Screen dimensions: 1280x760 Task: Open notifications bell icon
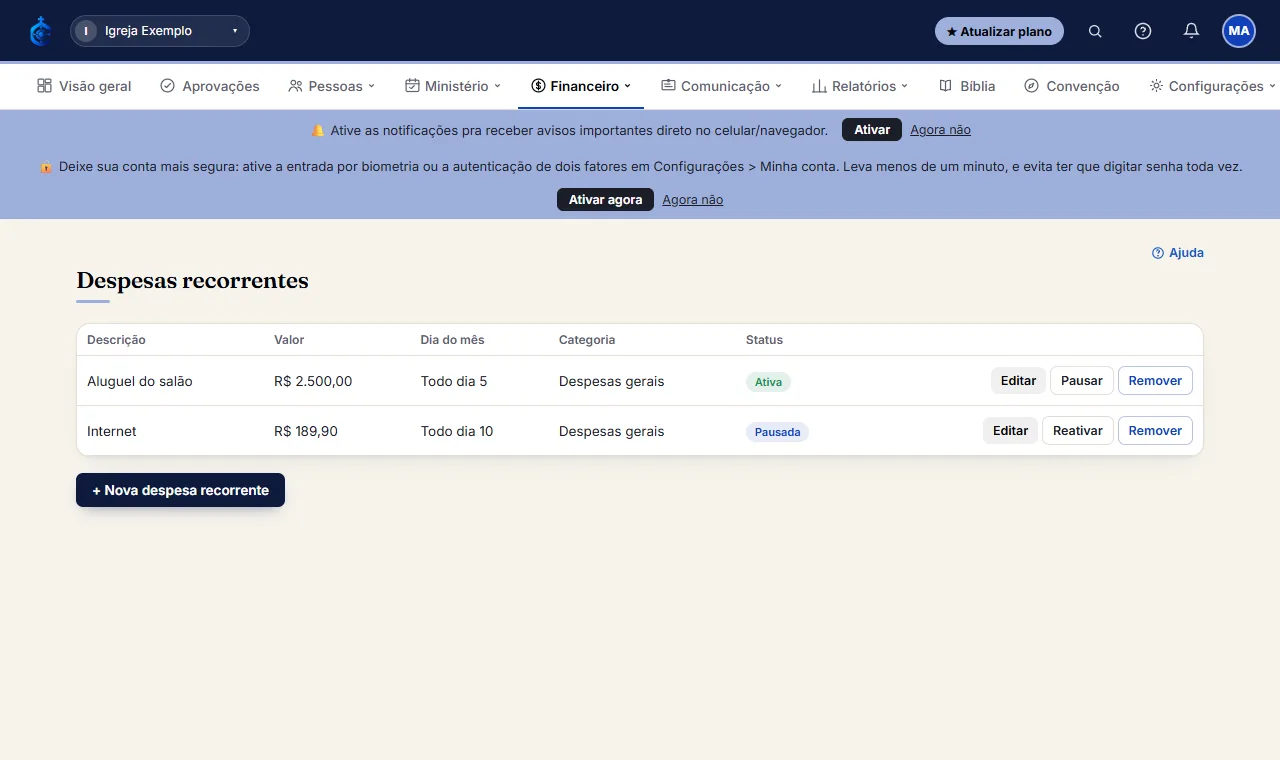(x=1191, y=31)
